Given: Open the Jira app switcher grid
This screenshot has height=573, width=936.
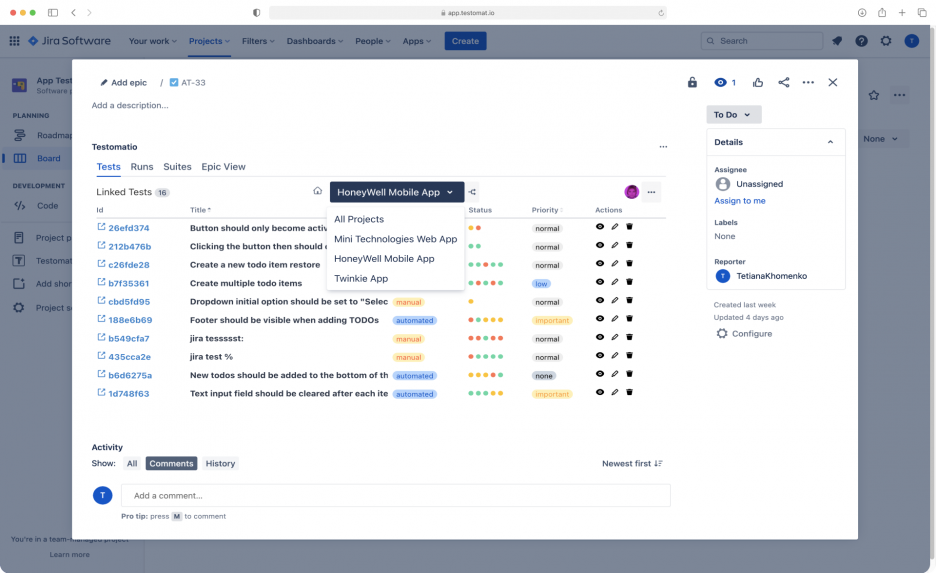Looking at the screenshot, I should pyautogui.click(x=14, y=41).
